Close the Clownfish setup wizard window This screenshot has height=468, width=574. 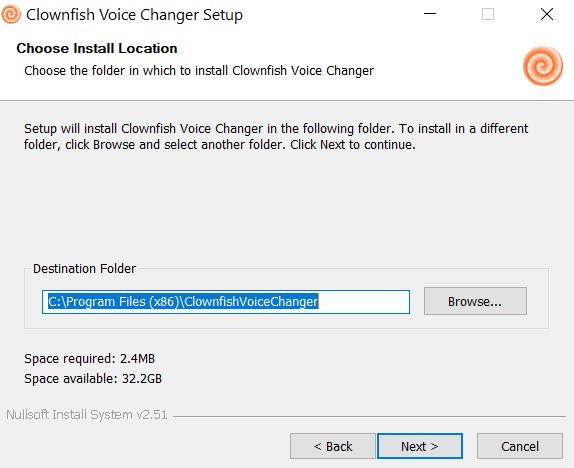coord(547,14)
